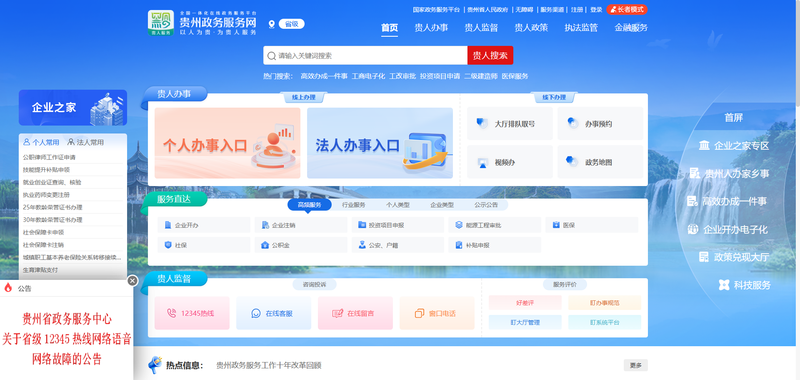Select the 高频服务 tab
The width and height of the screenshot is (800, 380).
310,205
